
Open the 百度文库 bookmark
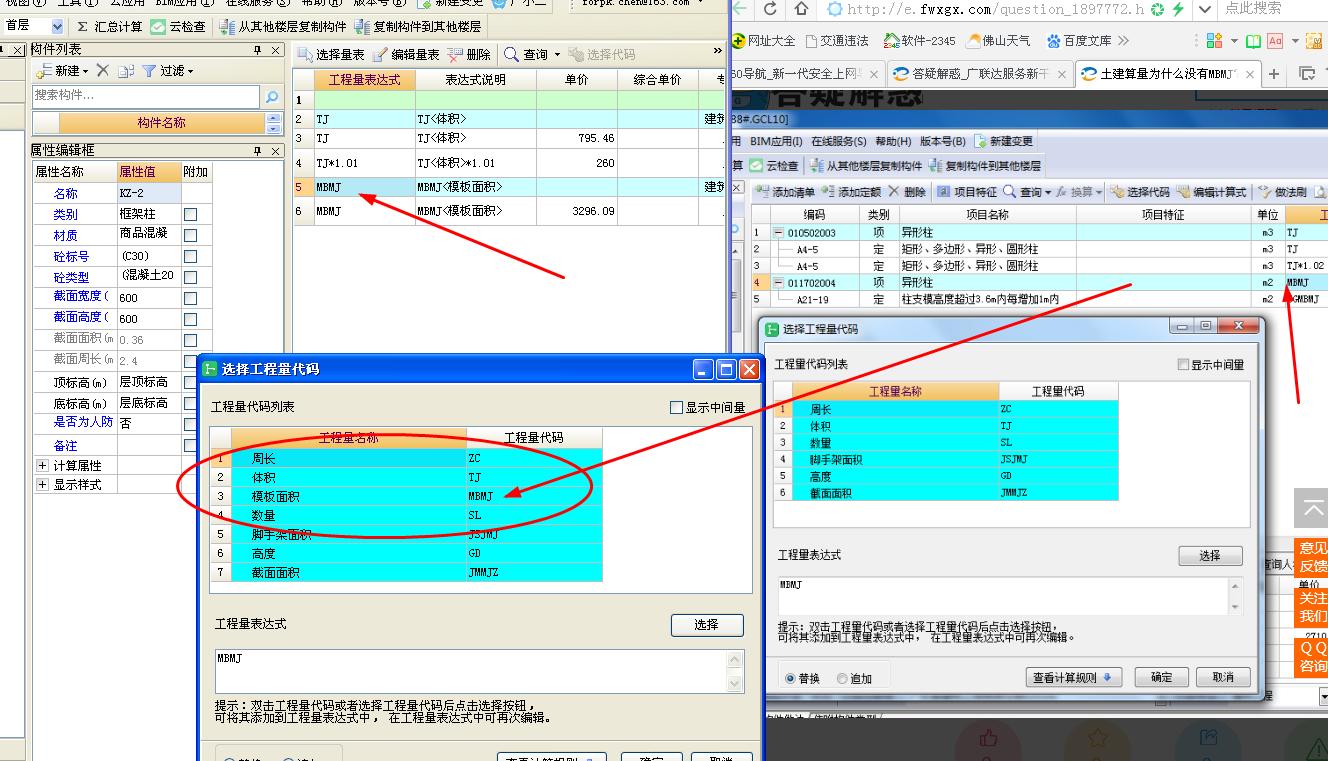pos(1079,41)
